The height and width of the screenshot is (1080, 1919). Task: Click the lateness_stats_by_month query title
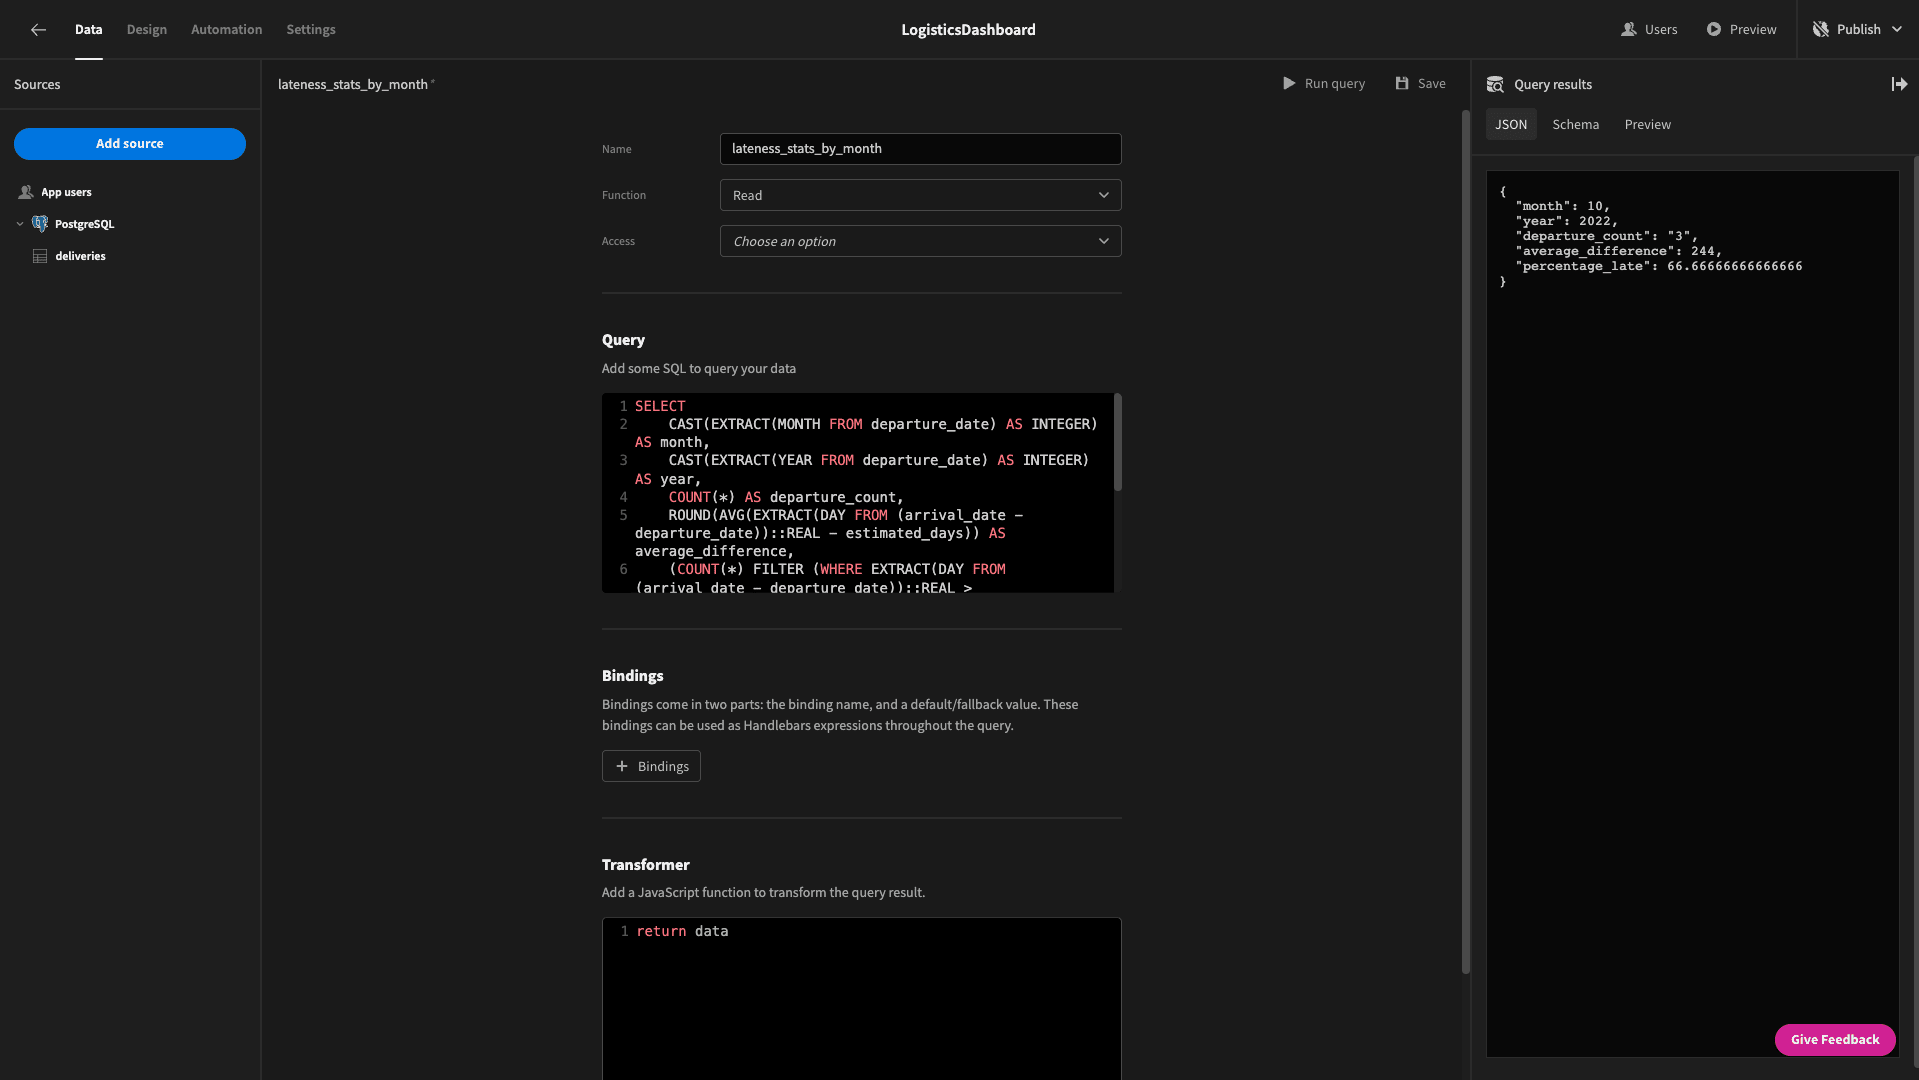[x=353, y=85]
